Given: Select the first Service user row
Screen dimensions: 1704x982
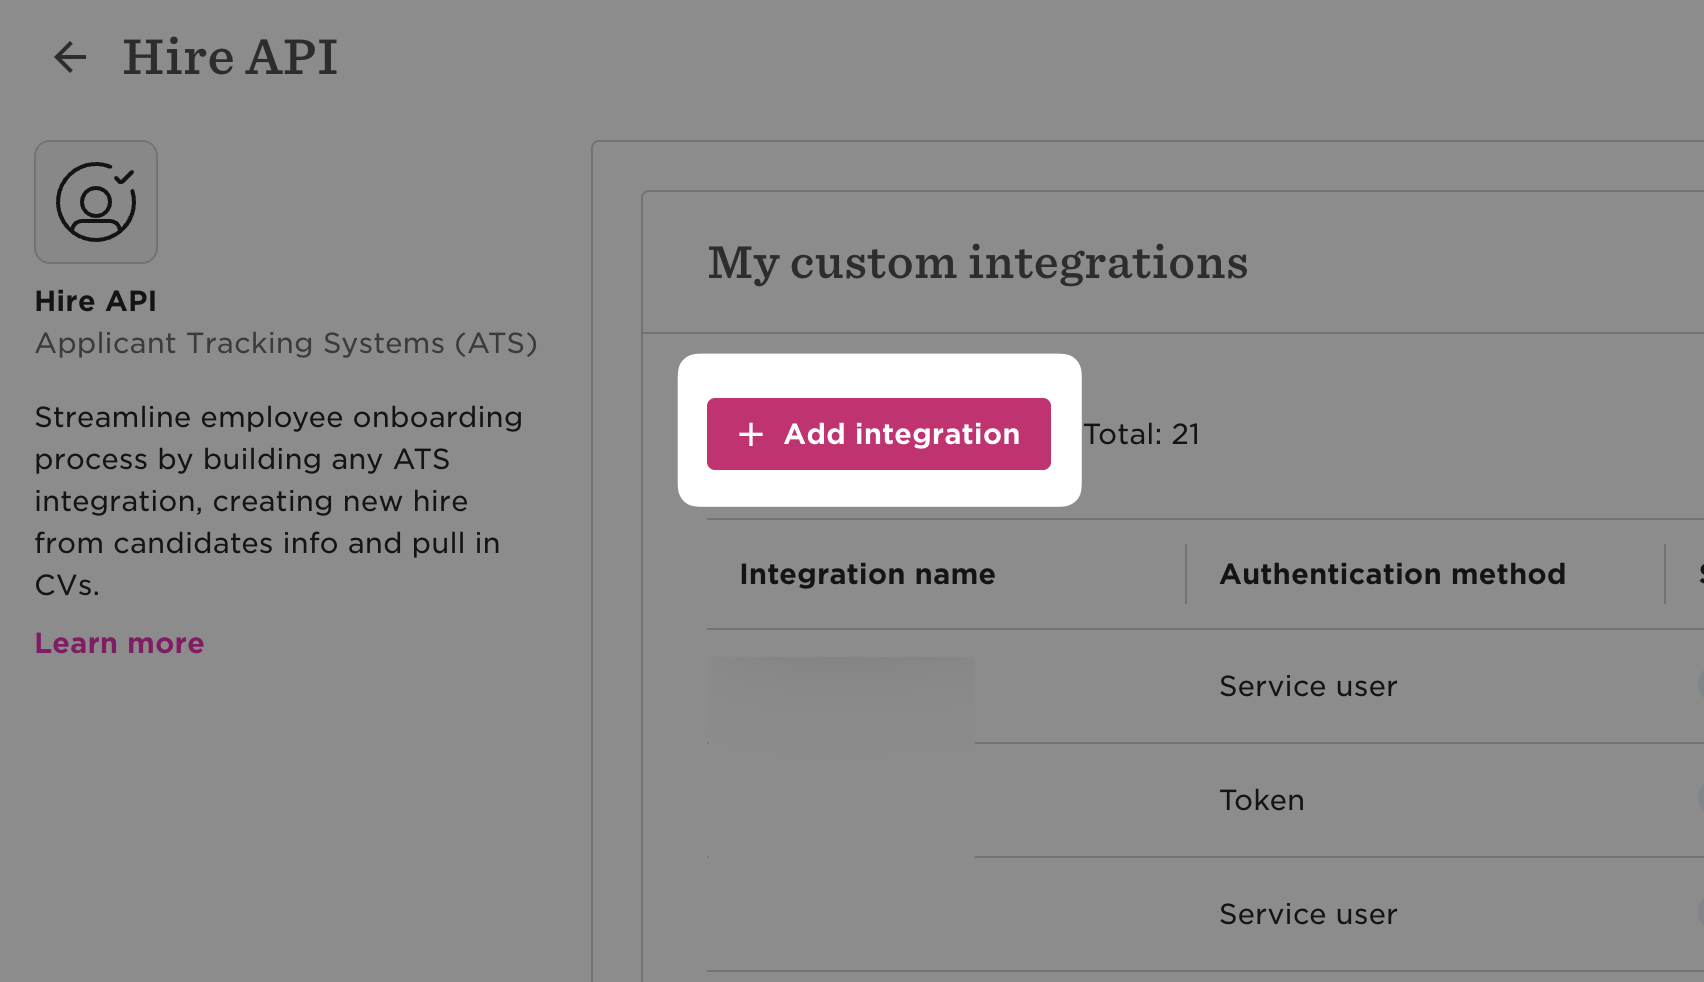Looking at the screenshot, I should pos(1308,686).
